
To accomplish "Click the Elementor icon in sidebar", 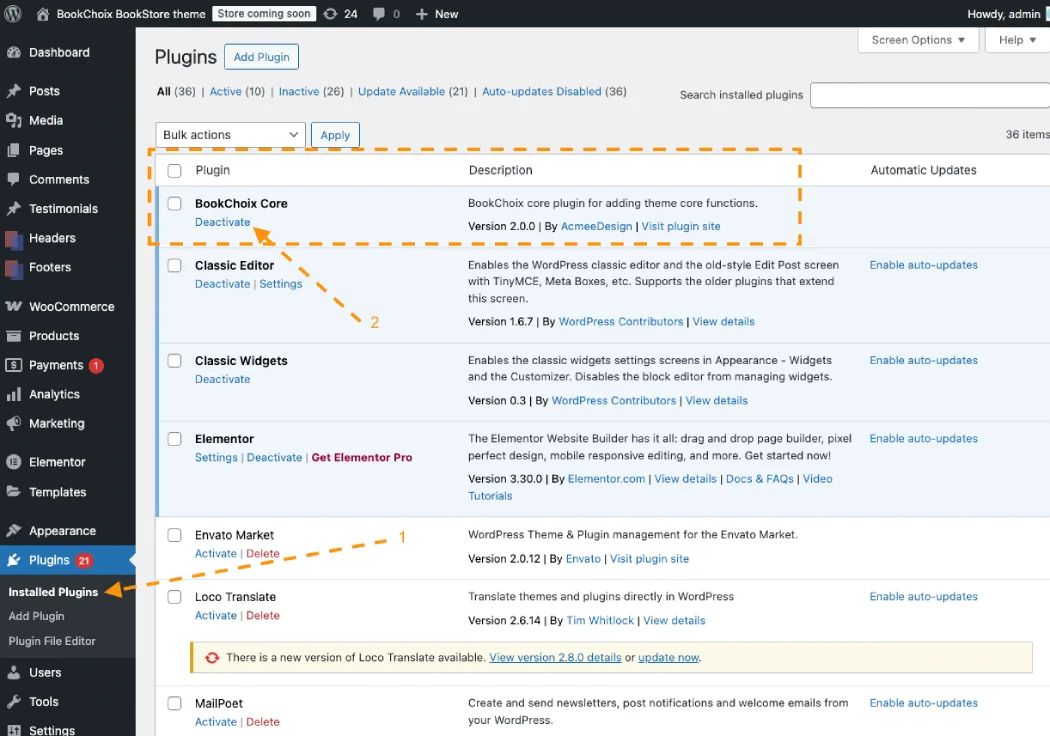I will (x=13, y=462).
